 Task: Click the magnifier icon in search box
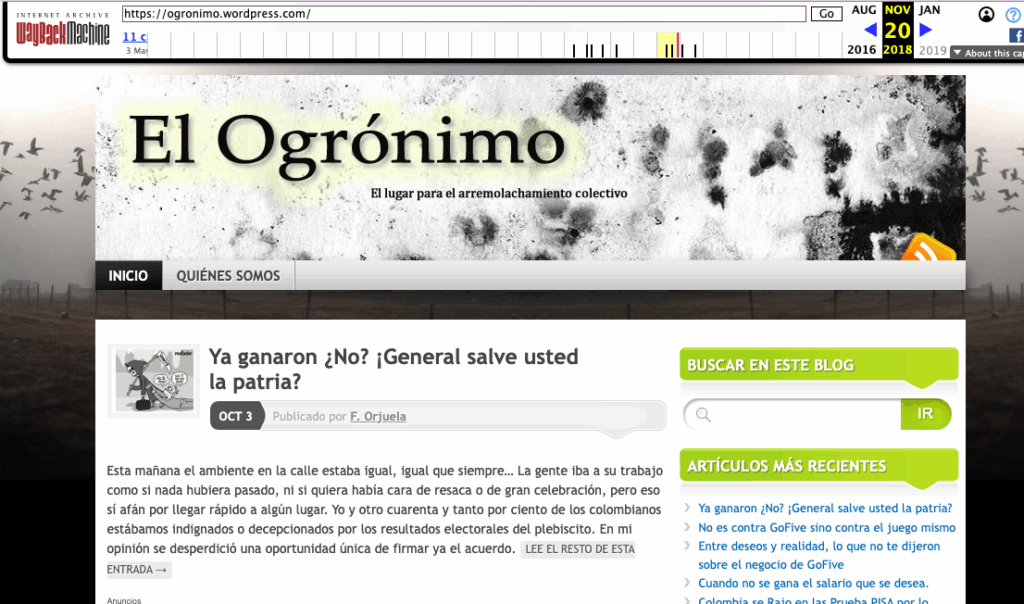704,414
